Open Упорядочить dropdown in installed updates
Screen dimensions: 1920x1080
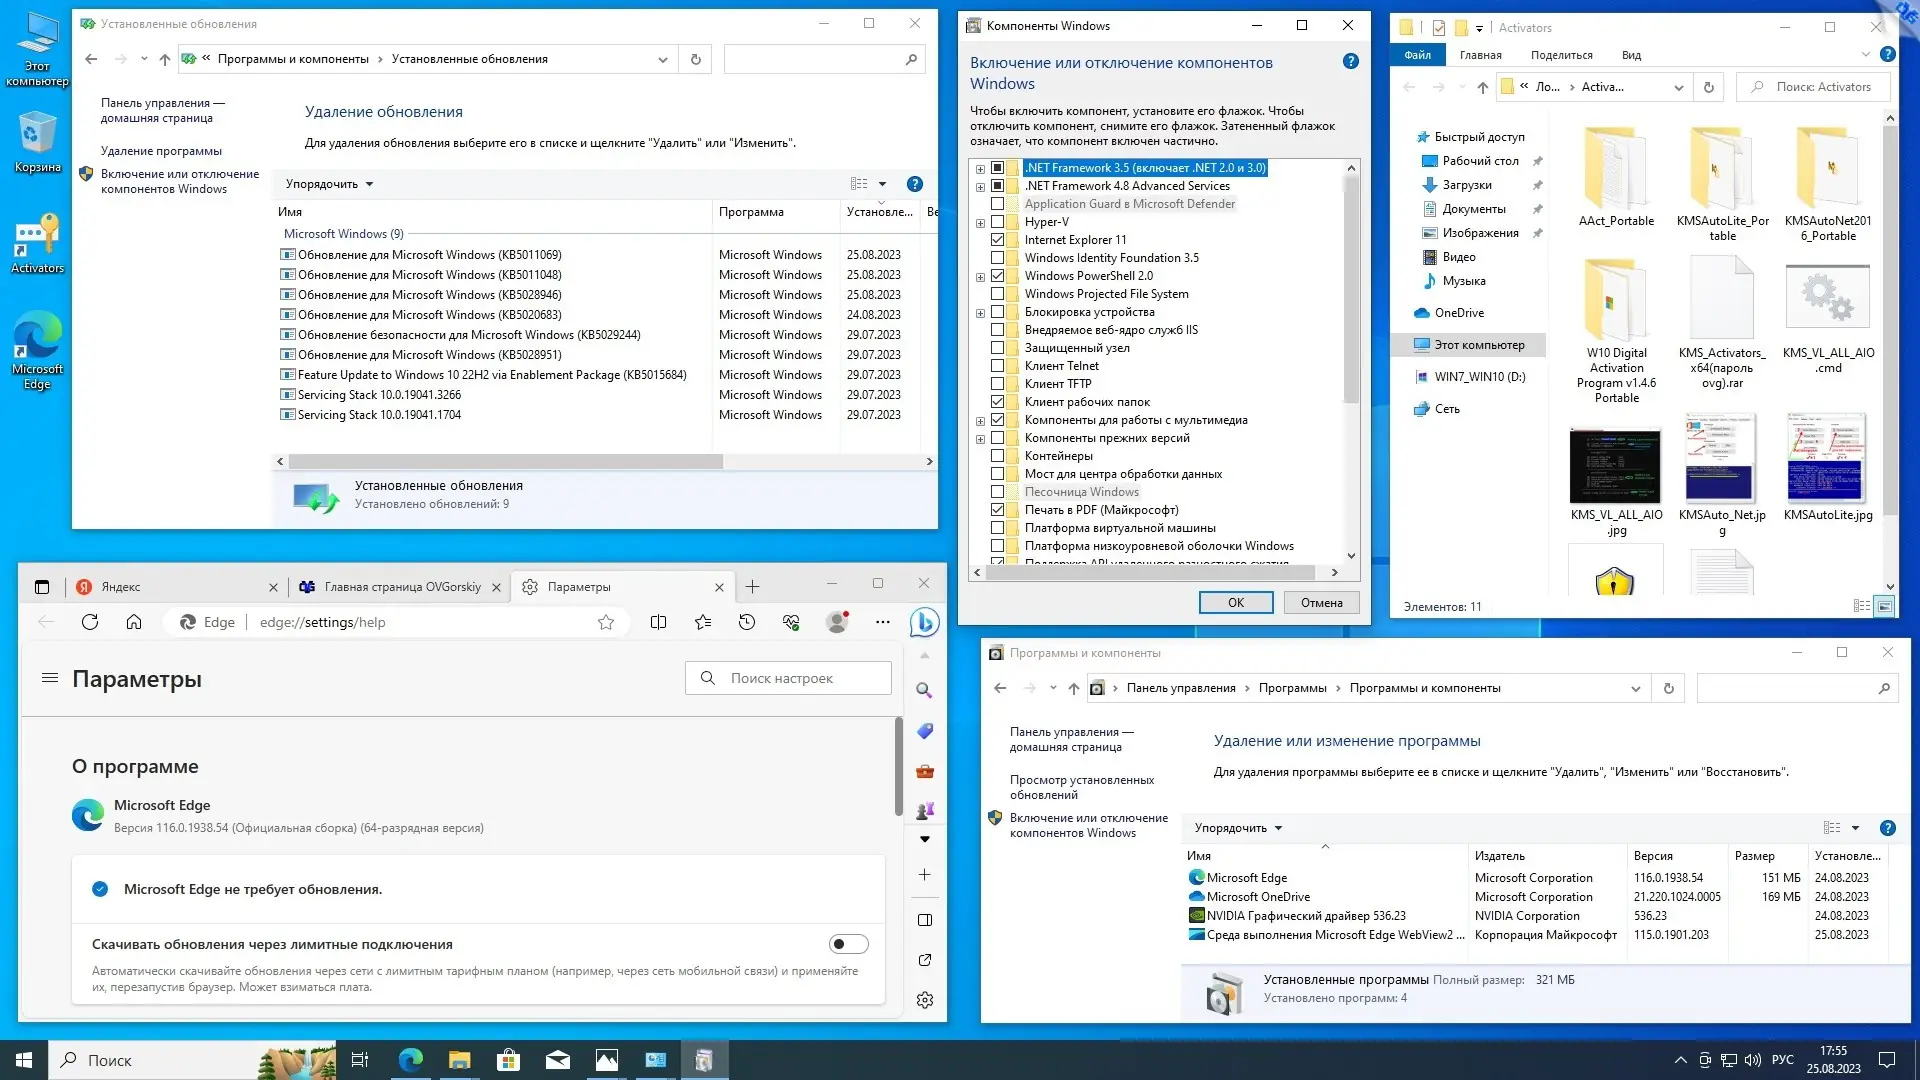(329, 184)
